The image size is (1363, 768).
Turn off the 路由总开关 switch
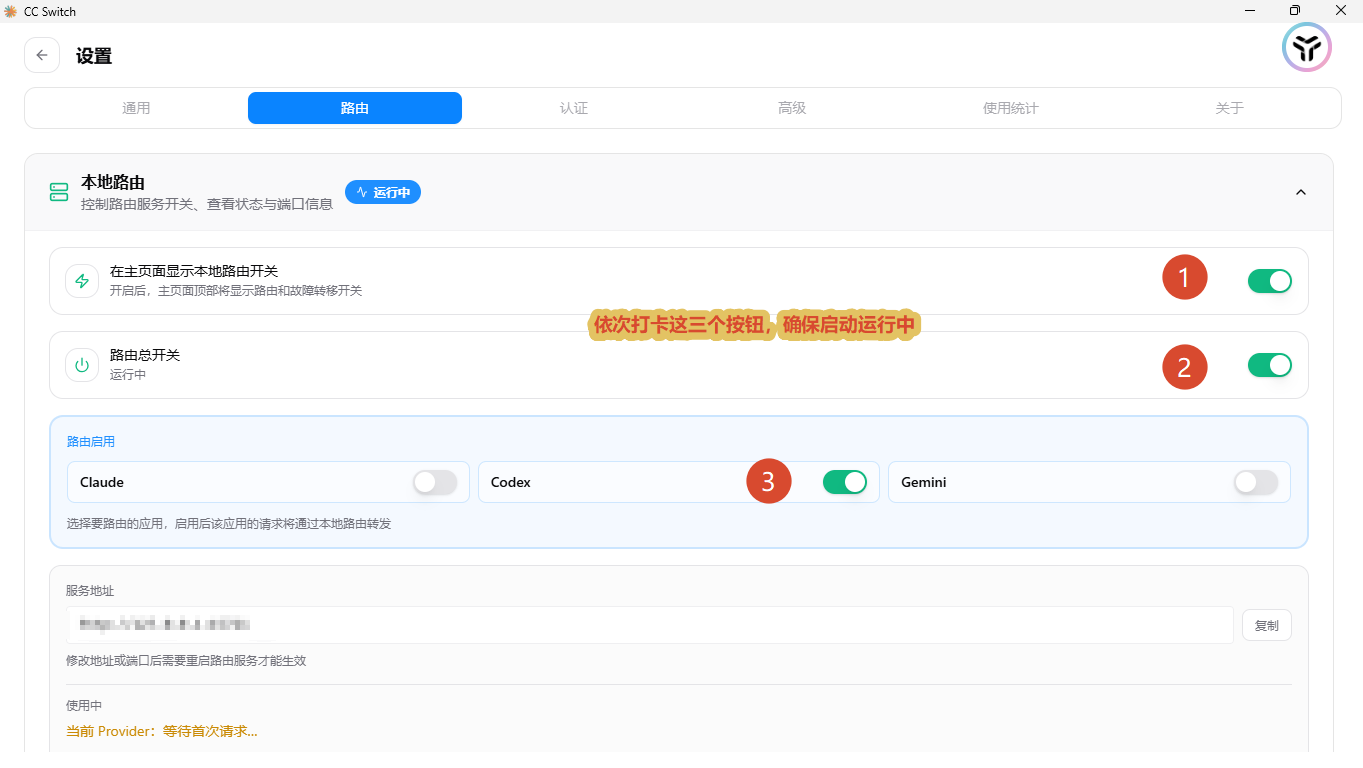pos(1270,365)
